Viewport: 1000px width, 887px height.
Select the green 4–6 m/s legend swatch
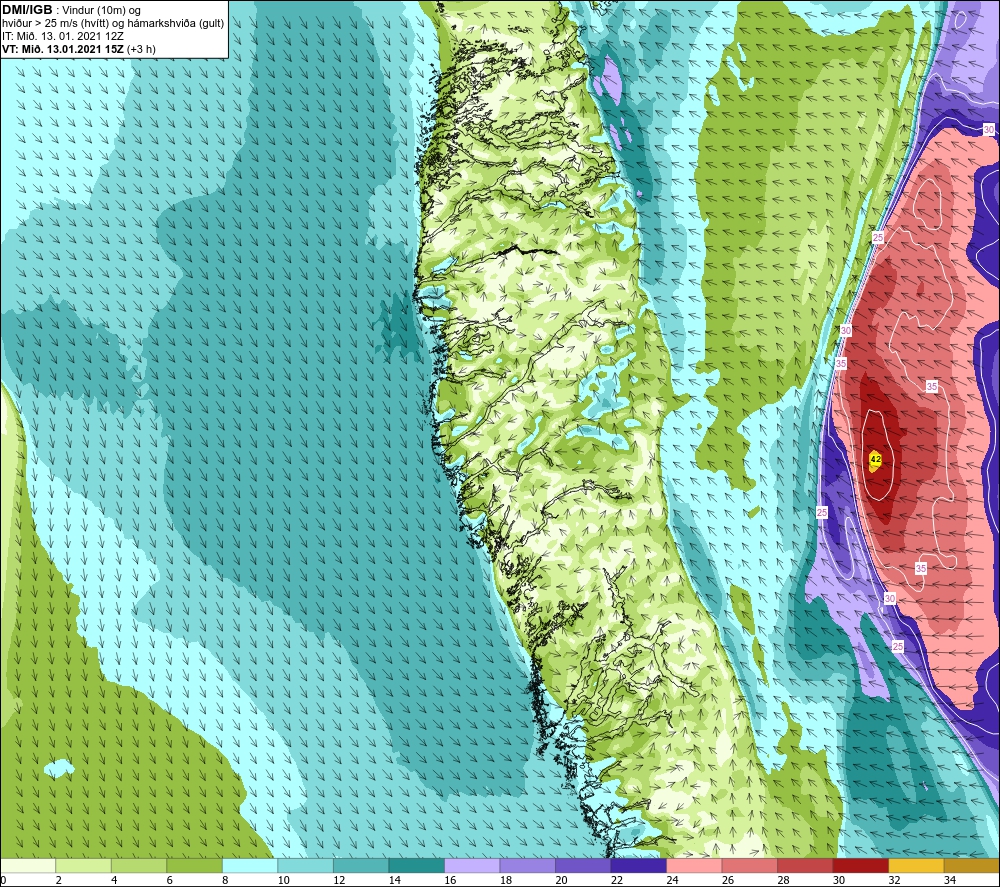point(139,866)
